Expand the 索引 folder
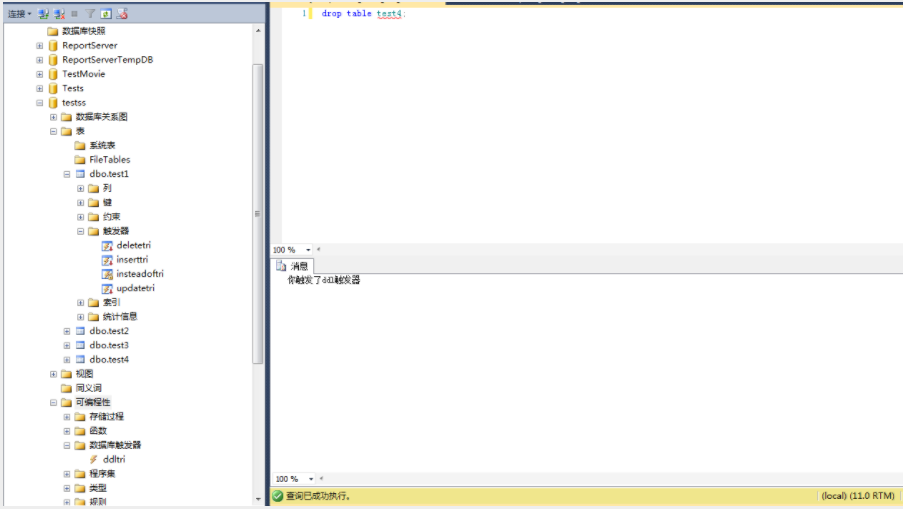Image resolution: width=903 pixels, height=509 pixels. click(80, 302)
